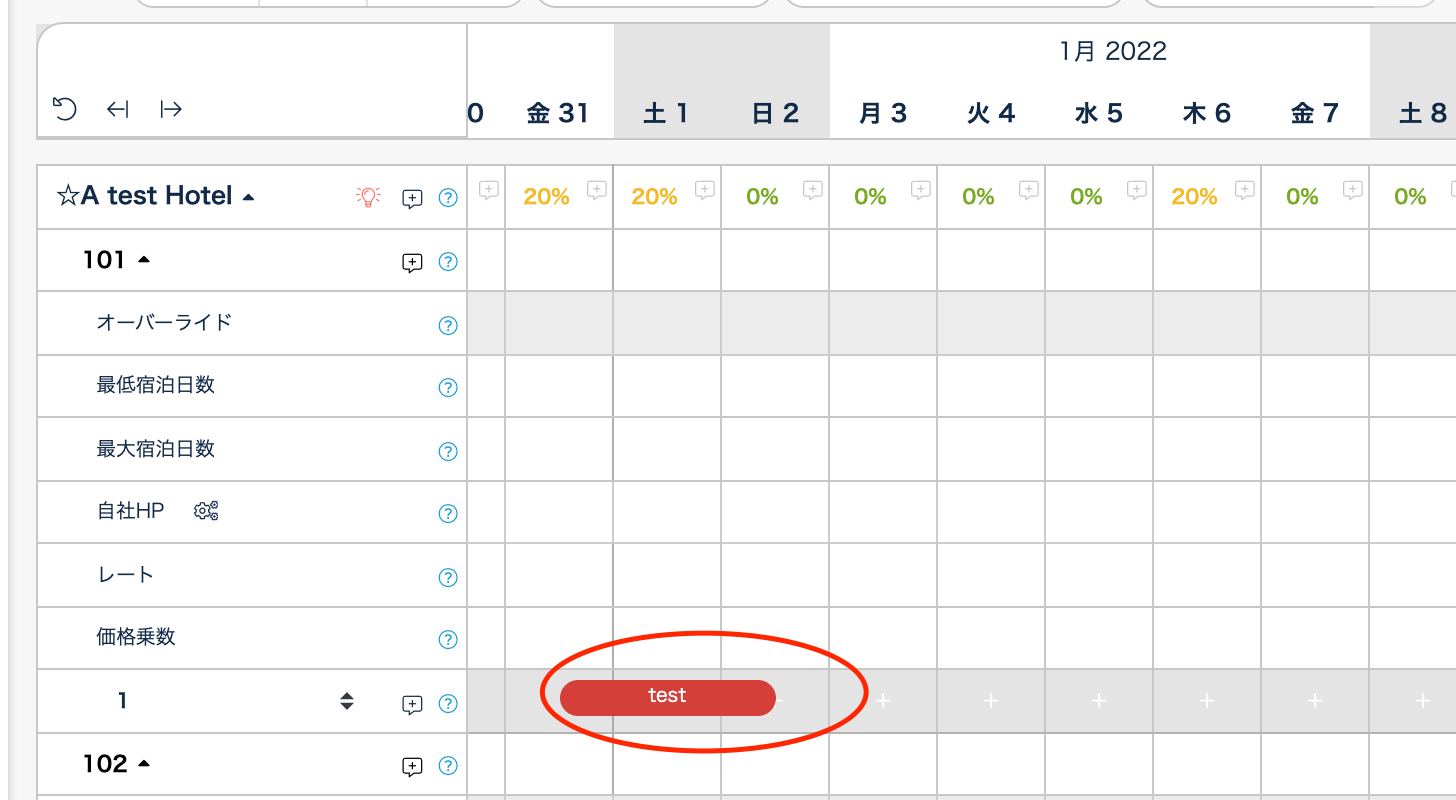Click the 20% occupancy value on 木 6
Viewport: 1456px width, 800px height.
1194,197
